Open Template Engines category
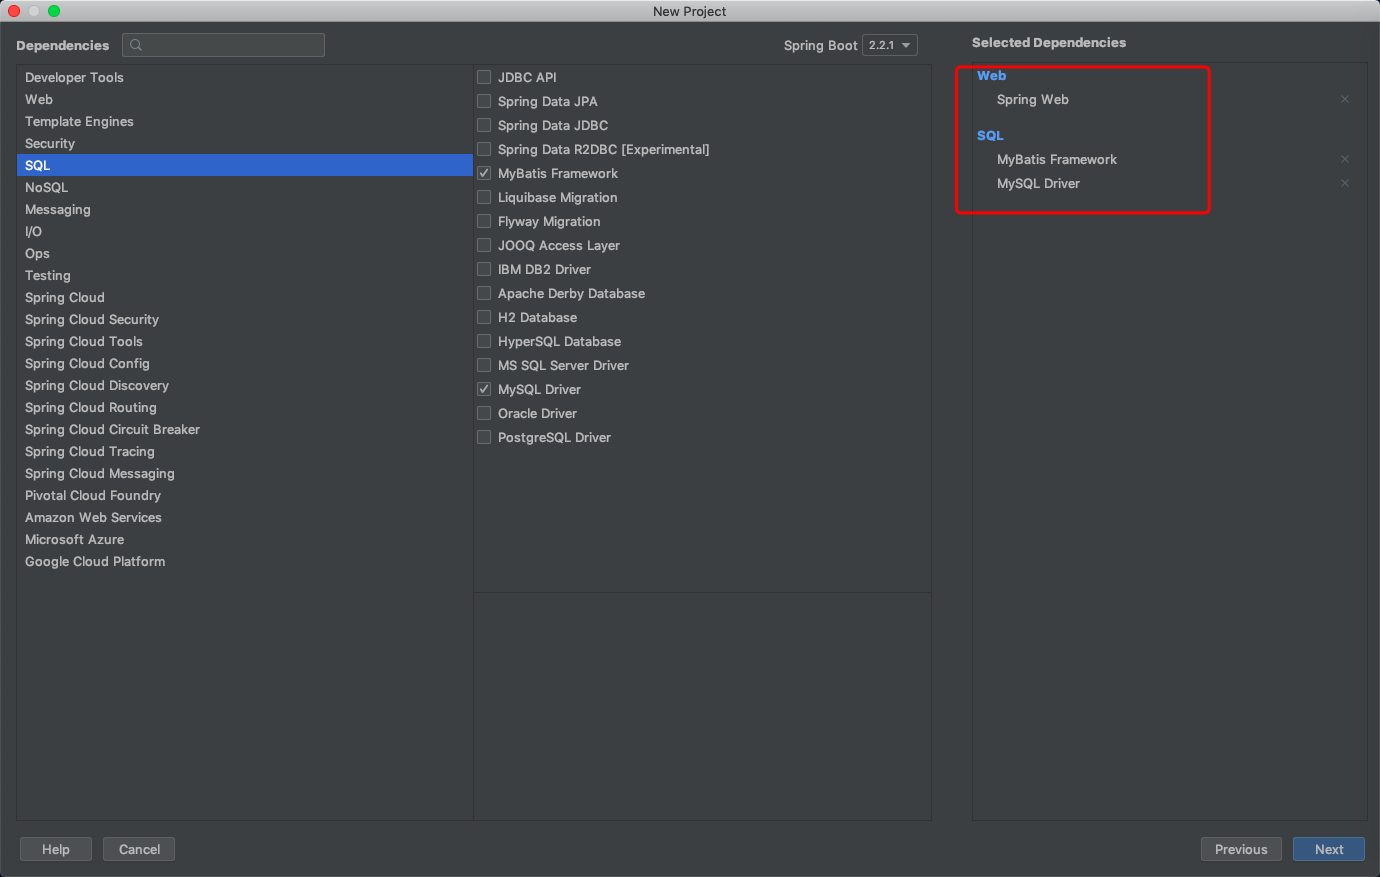This screenshot has height=877, width=1380. [x=245, y=121]
